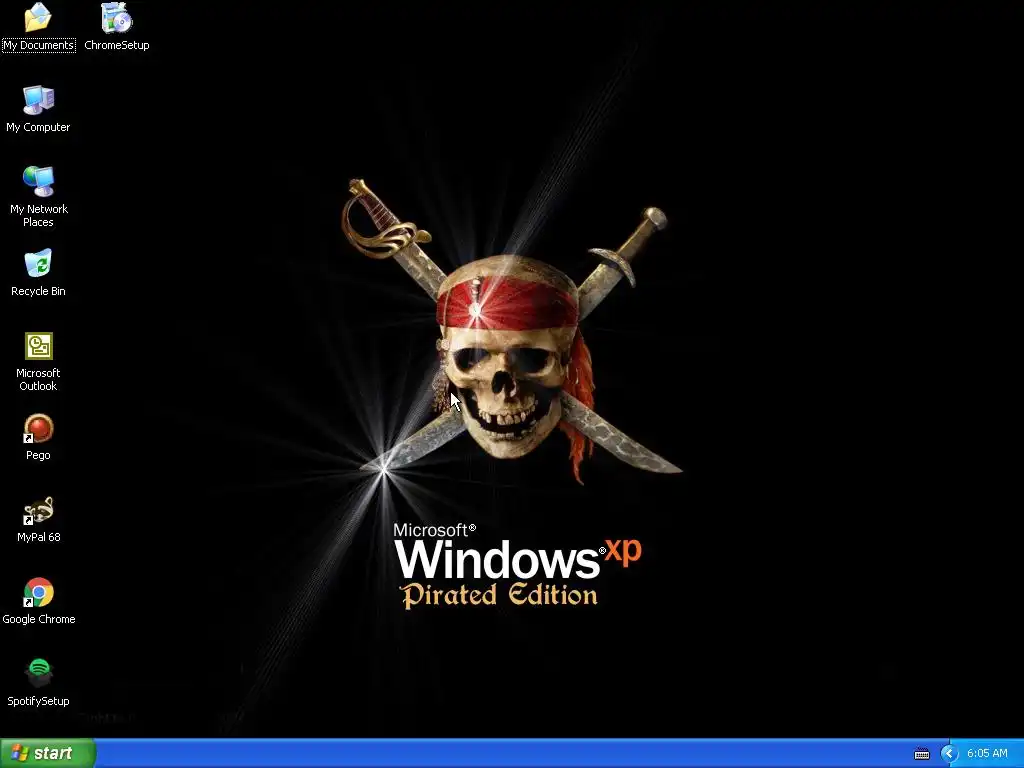Expand hidden tray icons with arrow
1024x768 pixels.
click(x=948, y=754)
